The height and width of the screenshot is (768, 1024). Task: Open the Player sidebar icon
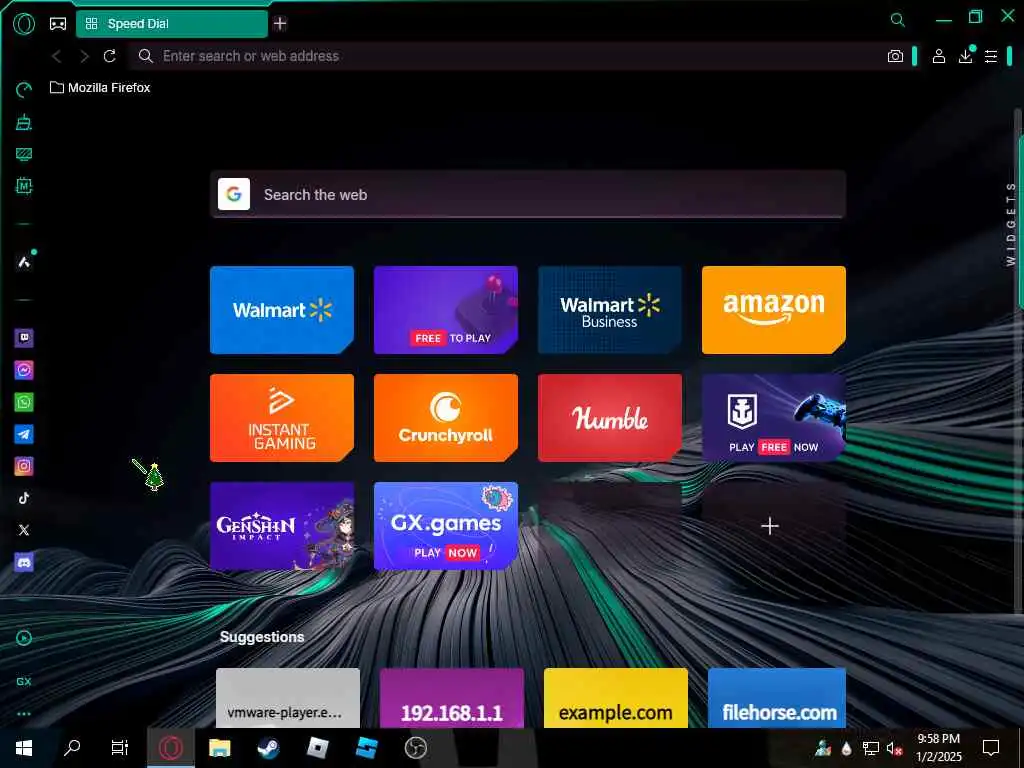24,638
